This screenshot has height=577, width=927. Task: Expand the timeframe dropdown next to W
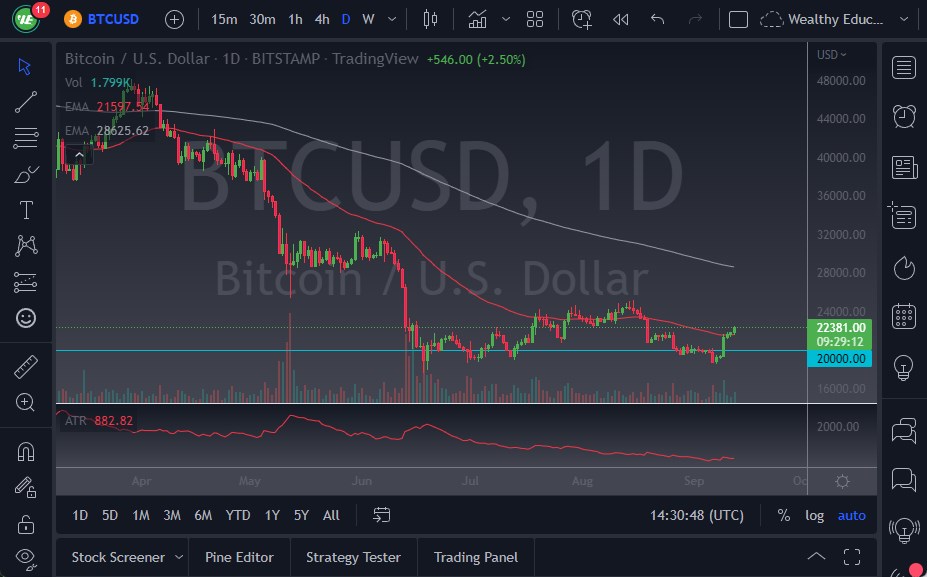391,19
